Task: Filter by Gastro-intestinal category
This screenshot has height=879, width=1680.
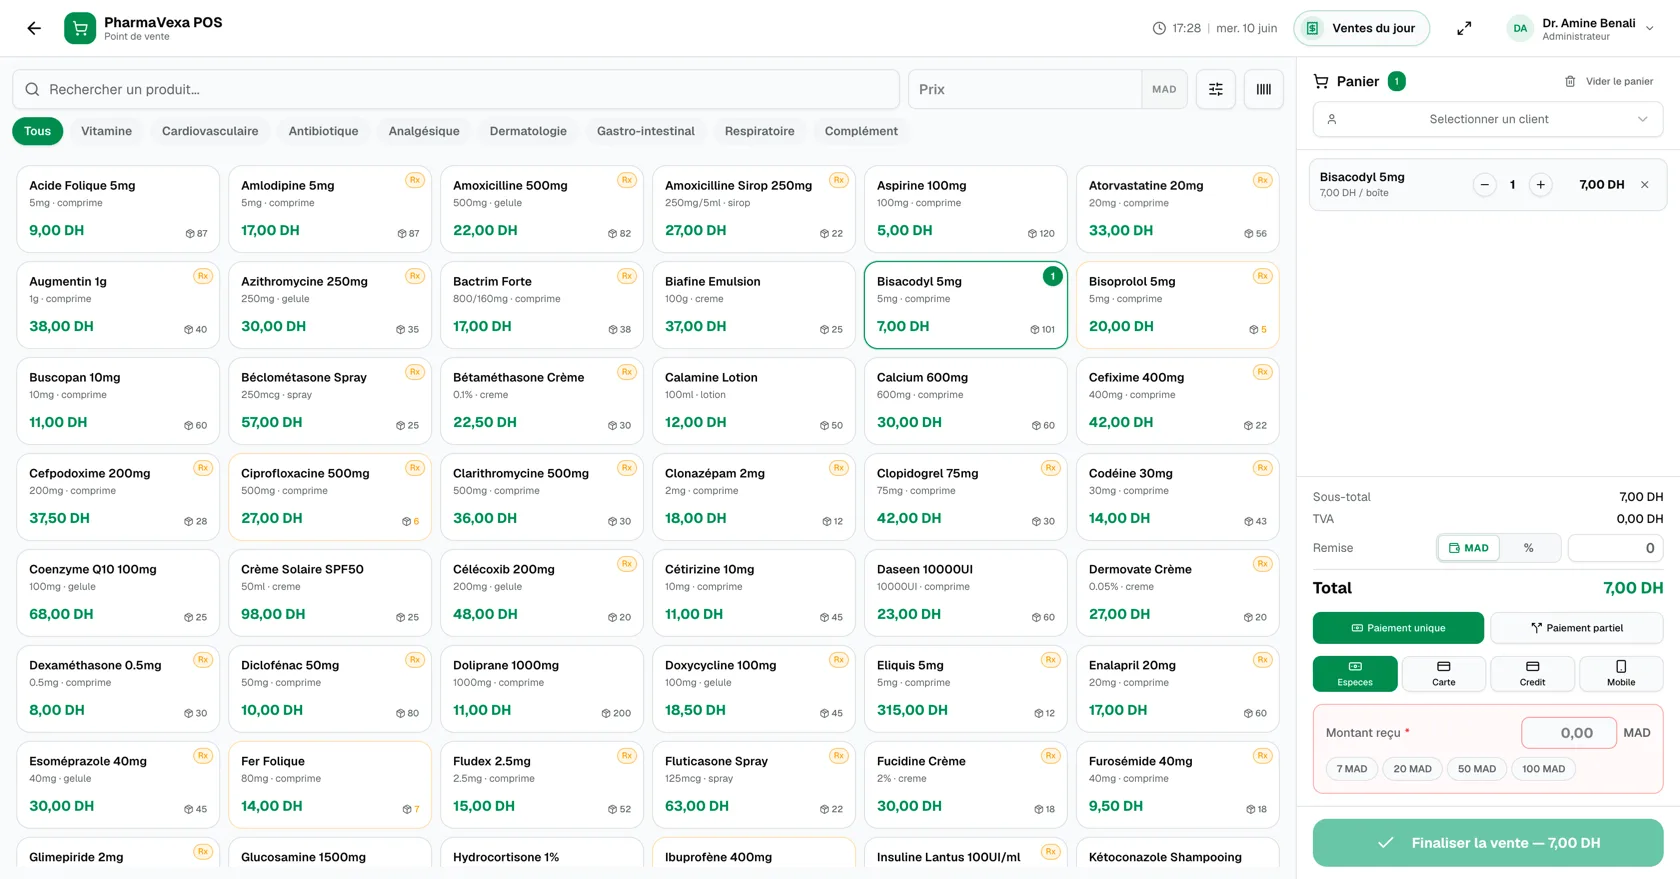Action: tap(646, 131)
